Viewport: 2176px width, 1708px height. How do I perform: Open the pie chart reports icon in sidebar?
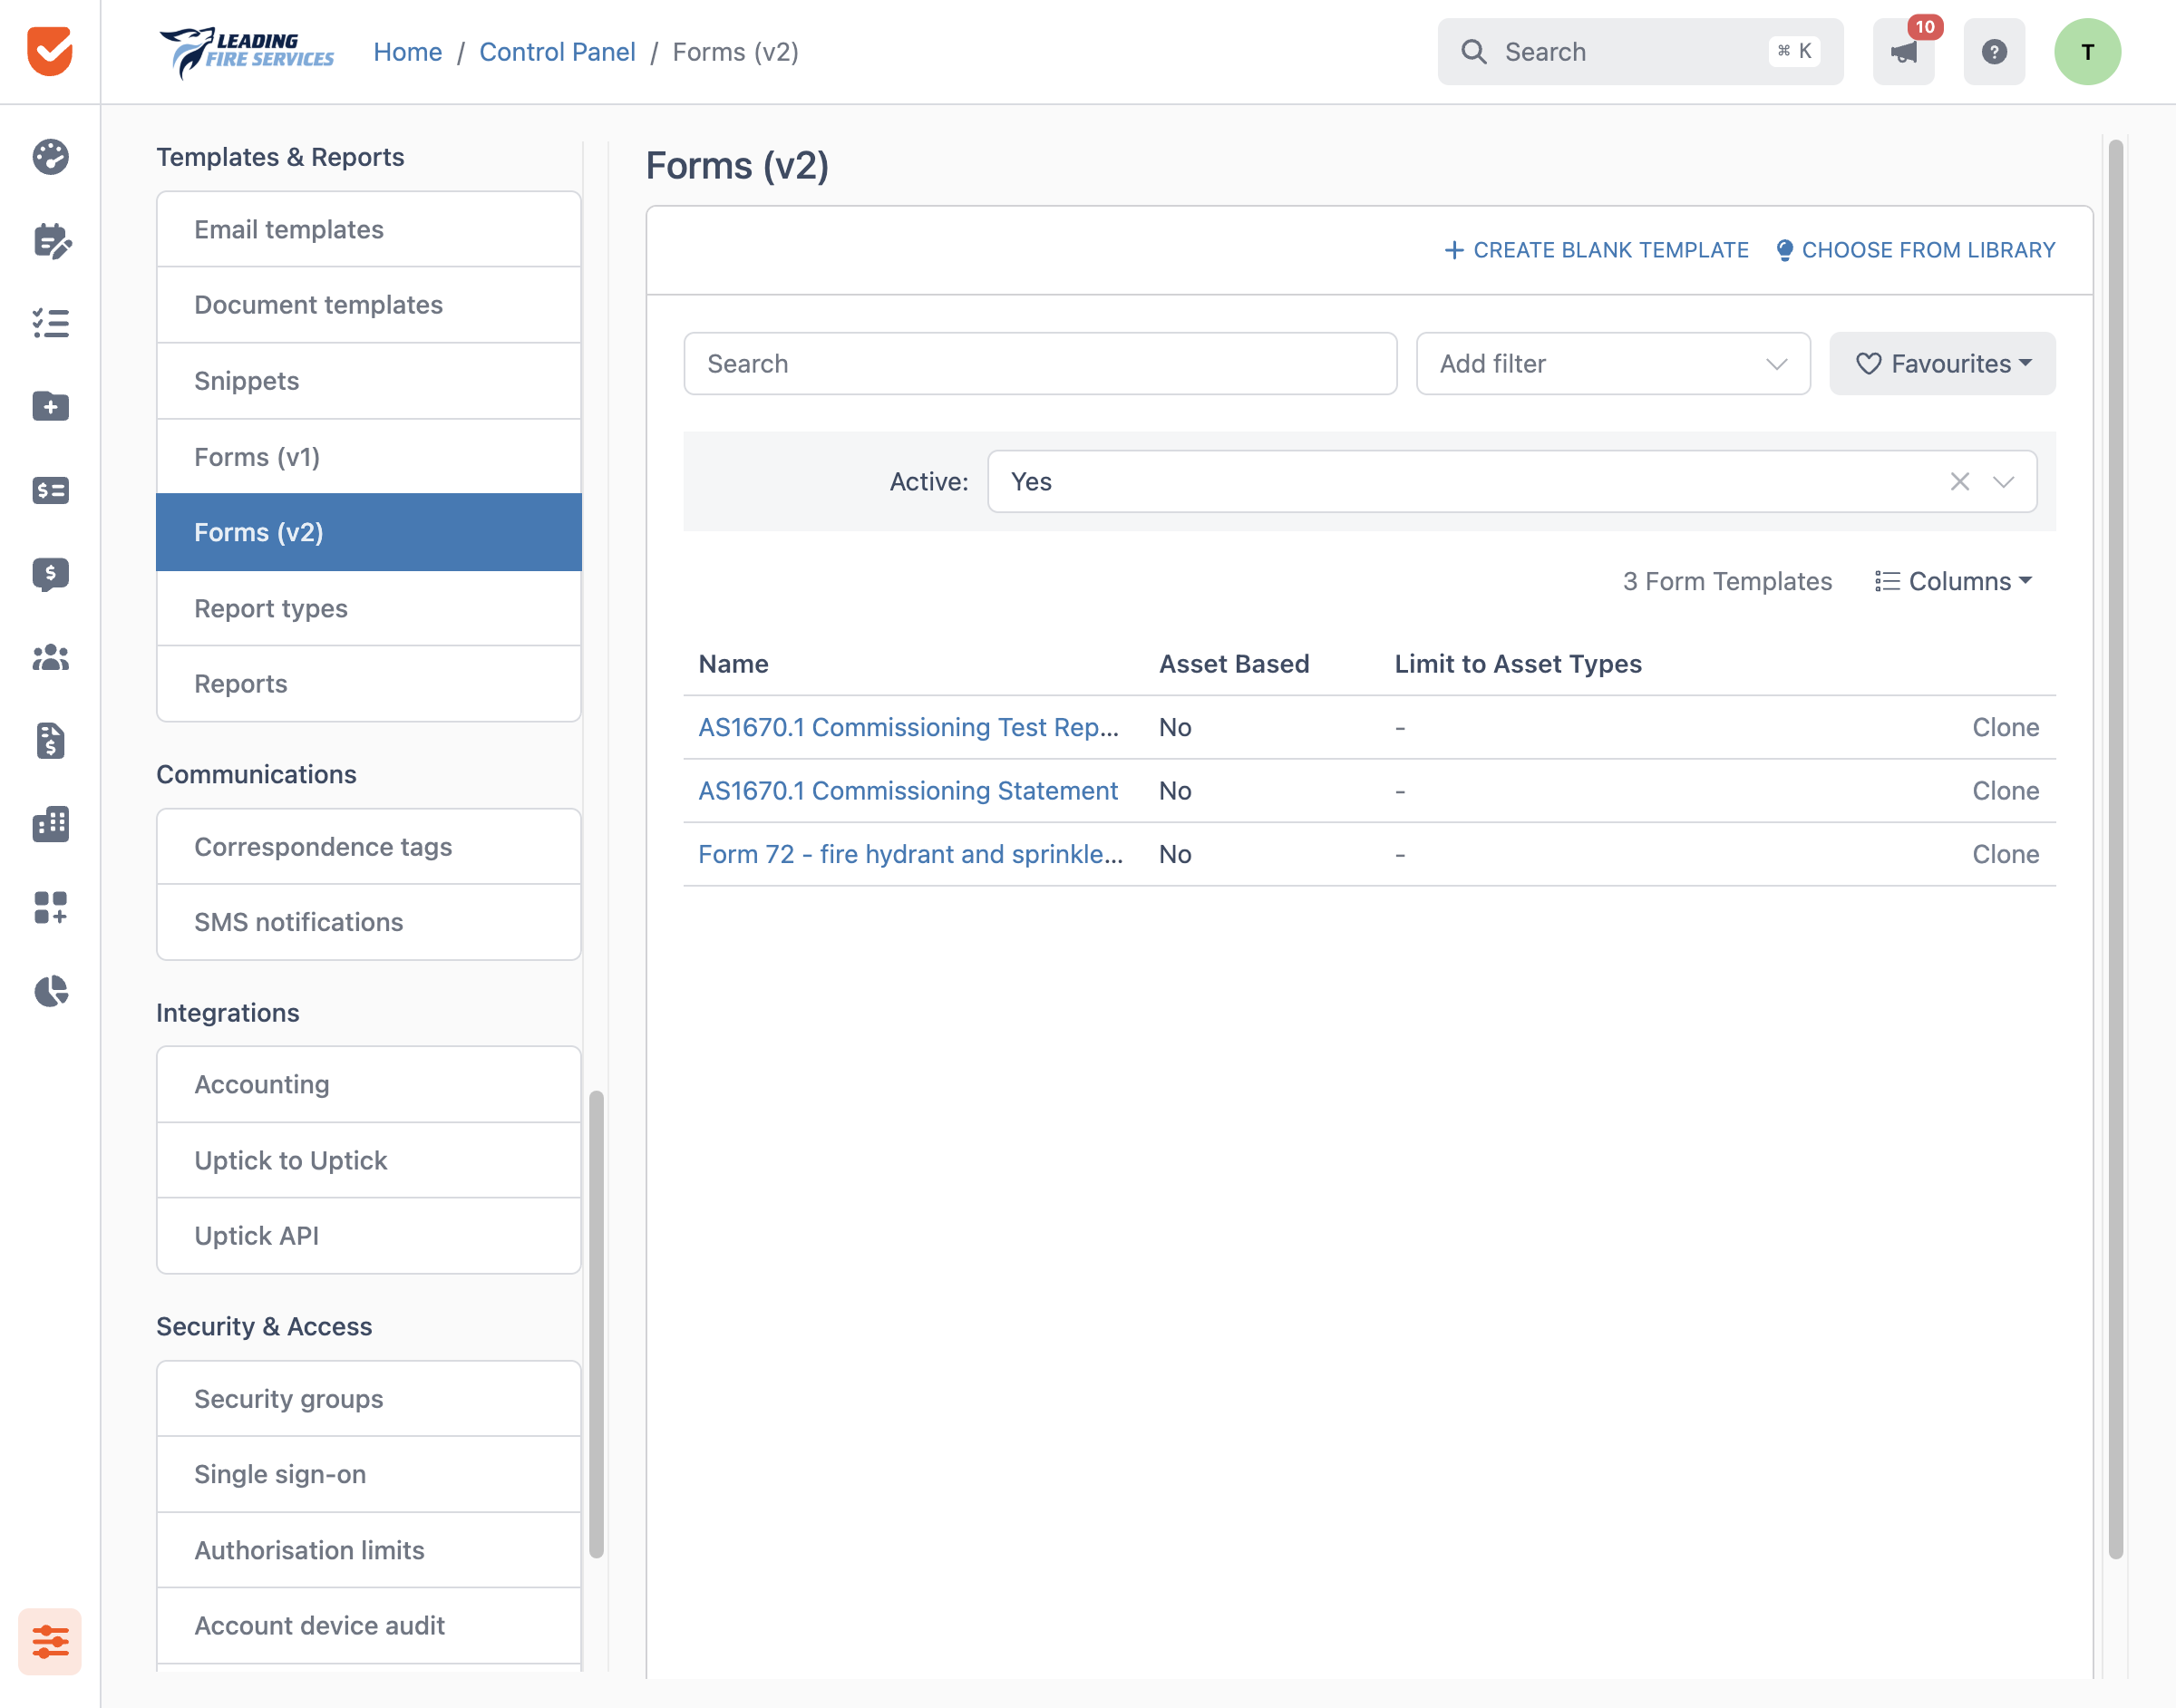(50, 991)
